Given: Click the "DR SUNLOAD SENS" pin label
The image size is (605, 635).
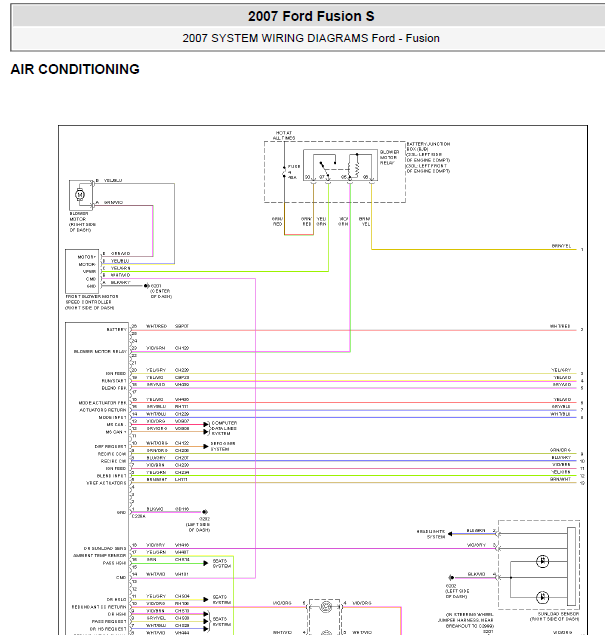Looking at the screenshot, I should [105, 548].
